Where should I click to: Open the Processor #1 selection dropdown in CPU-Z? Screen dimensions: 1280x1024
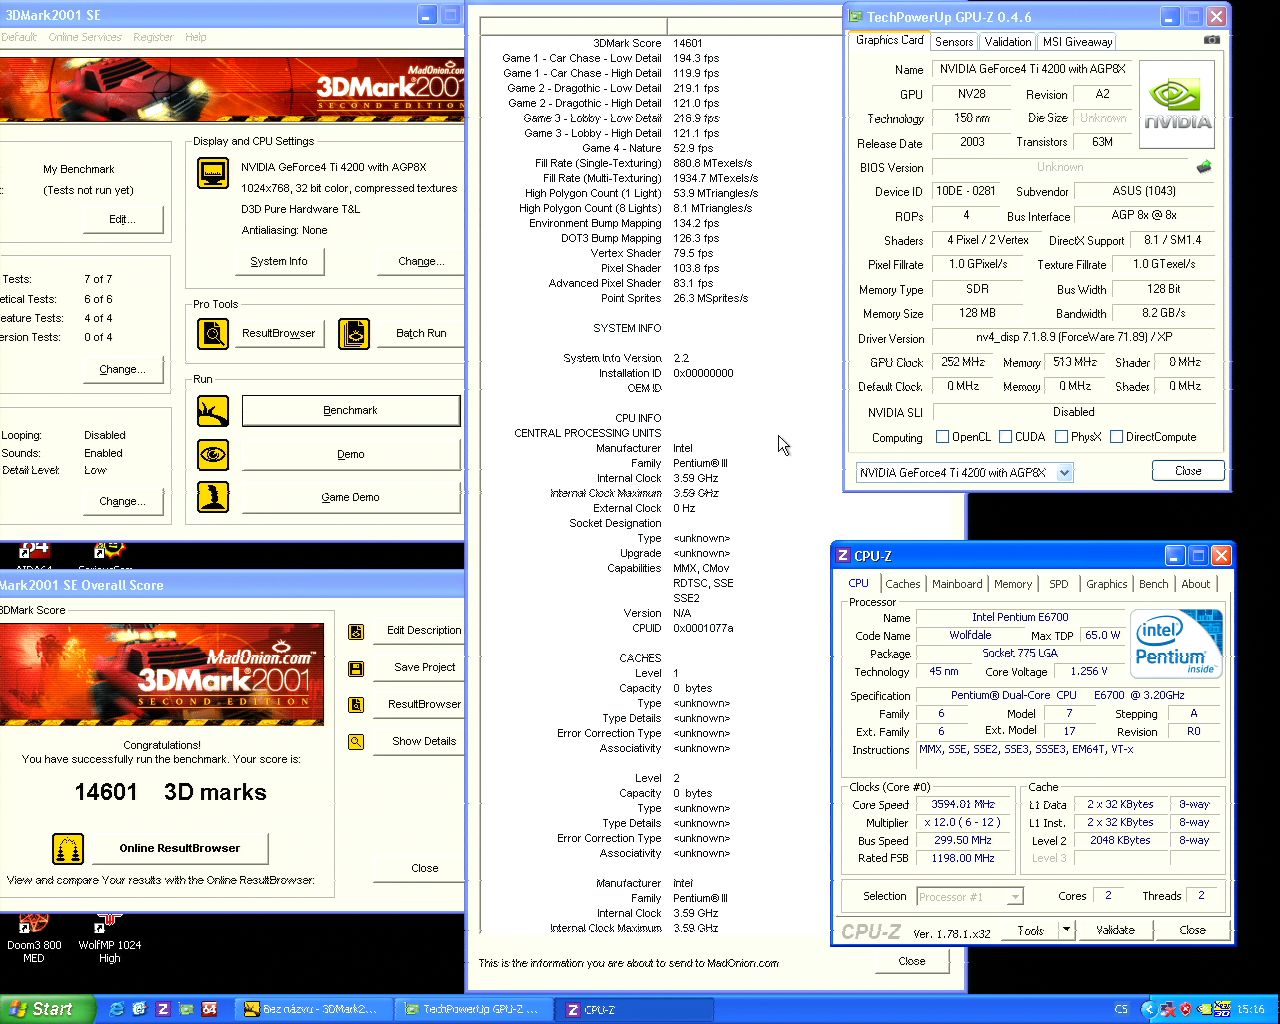1015,897
